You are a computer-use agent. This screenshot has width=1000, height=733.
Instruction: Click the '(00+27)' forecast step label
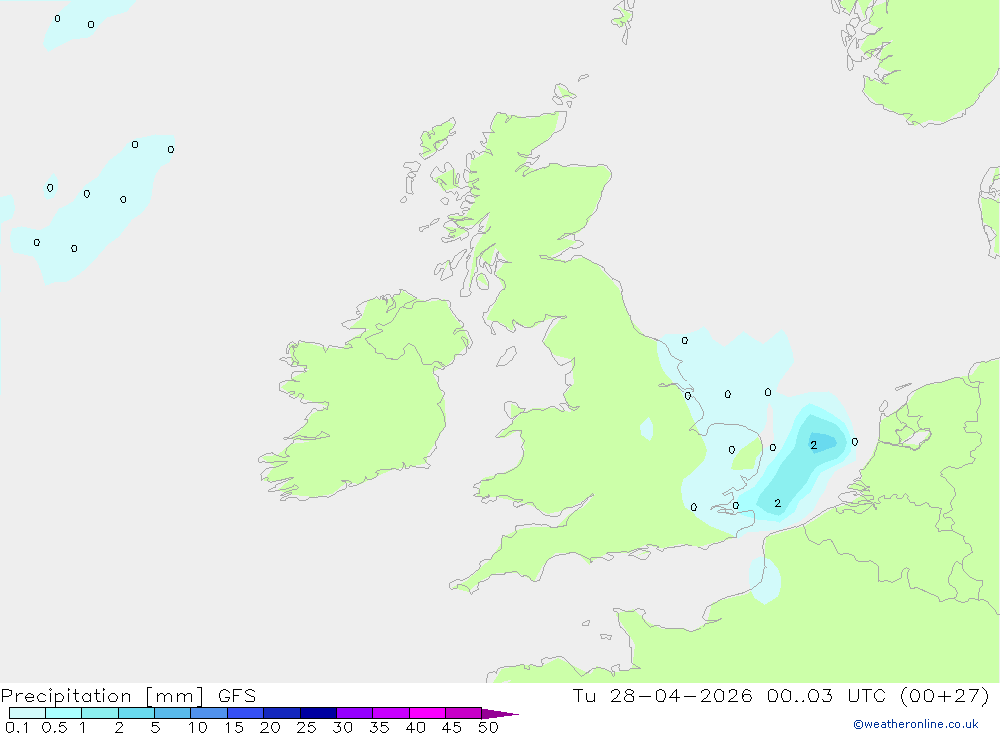(945, 695)
